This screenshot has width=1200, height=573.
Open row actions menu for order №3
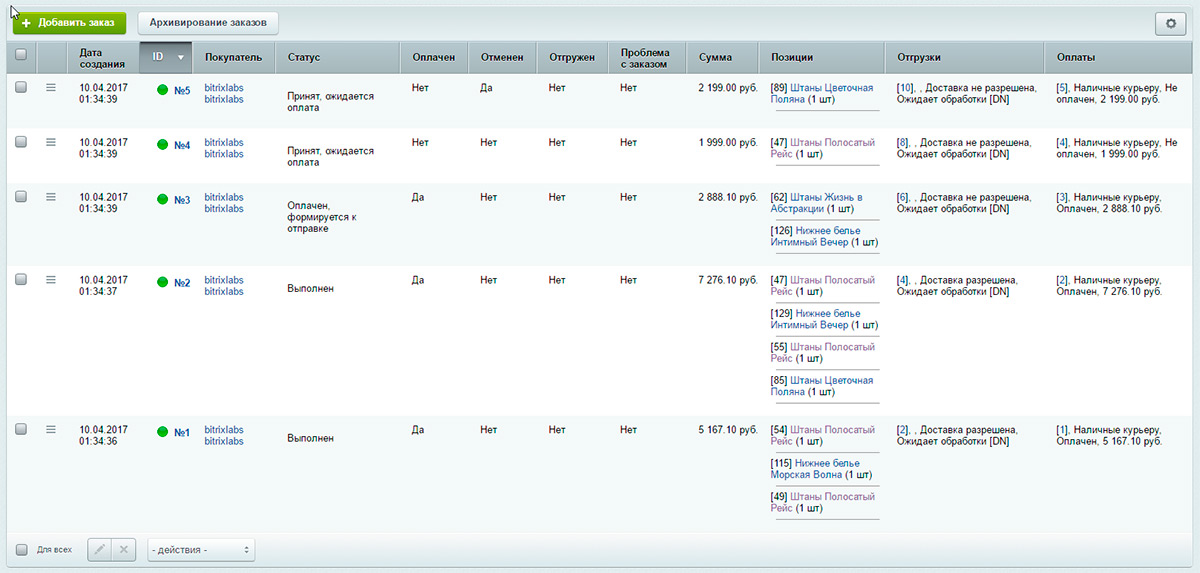[x=51, y=197]
